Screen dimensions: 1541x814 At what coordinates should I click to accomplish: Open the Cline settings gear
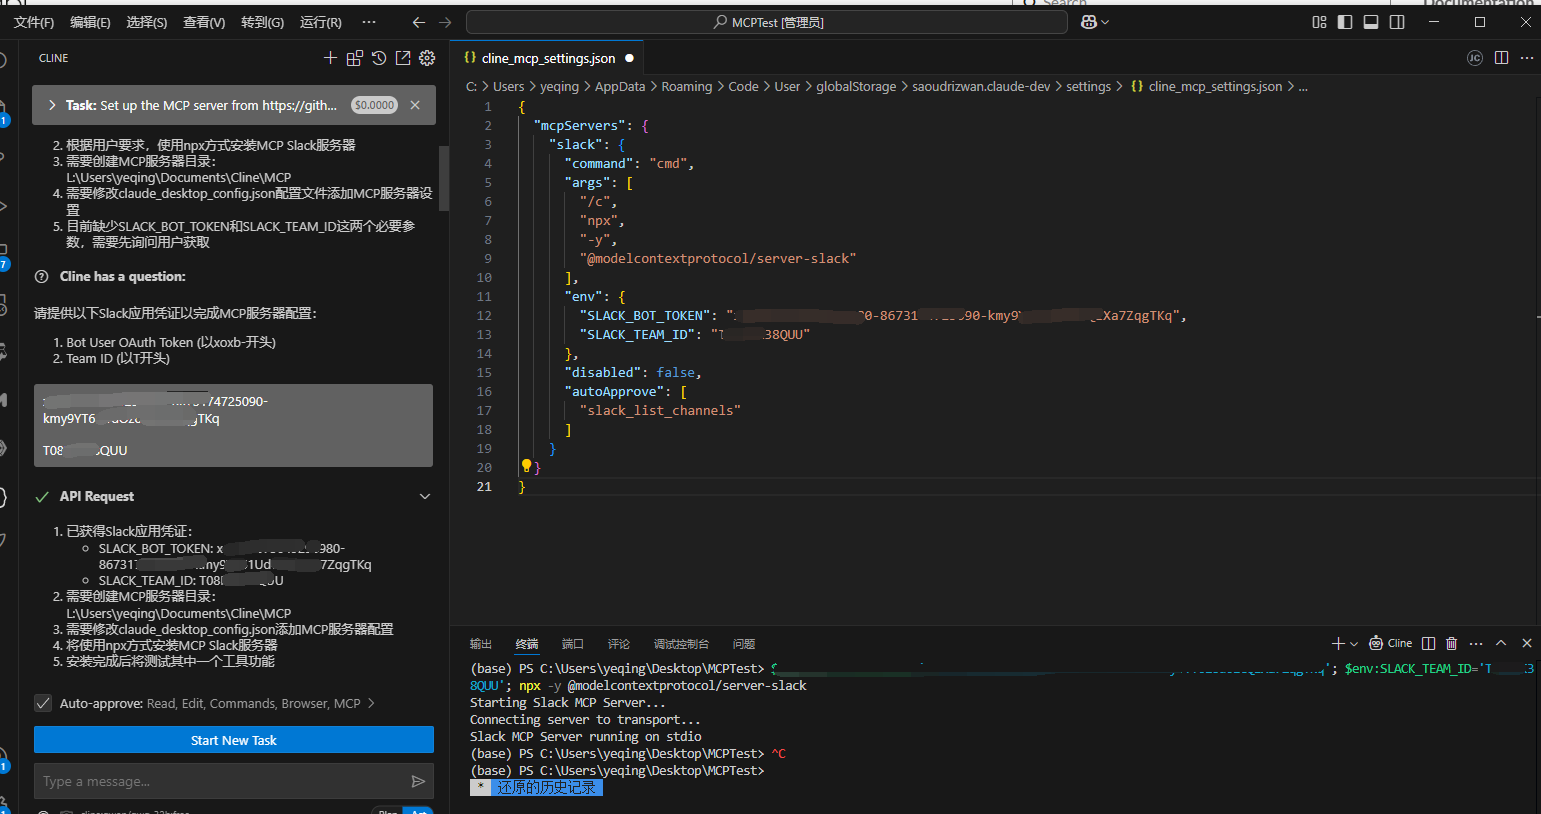click(427, 58)
